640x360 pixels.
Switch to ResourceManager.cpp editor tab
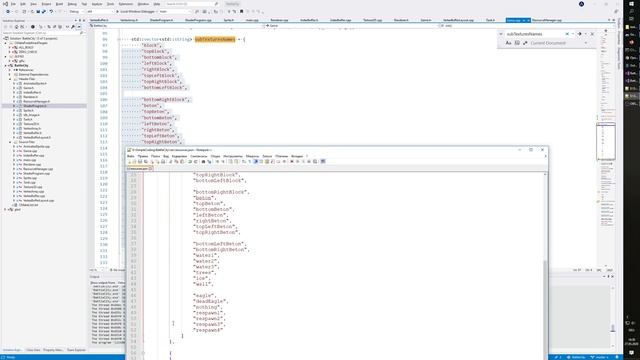tap(547, 20)
